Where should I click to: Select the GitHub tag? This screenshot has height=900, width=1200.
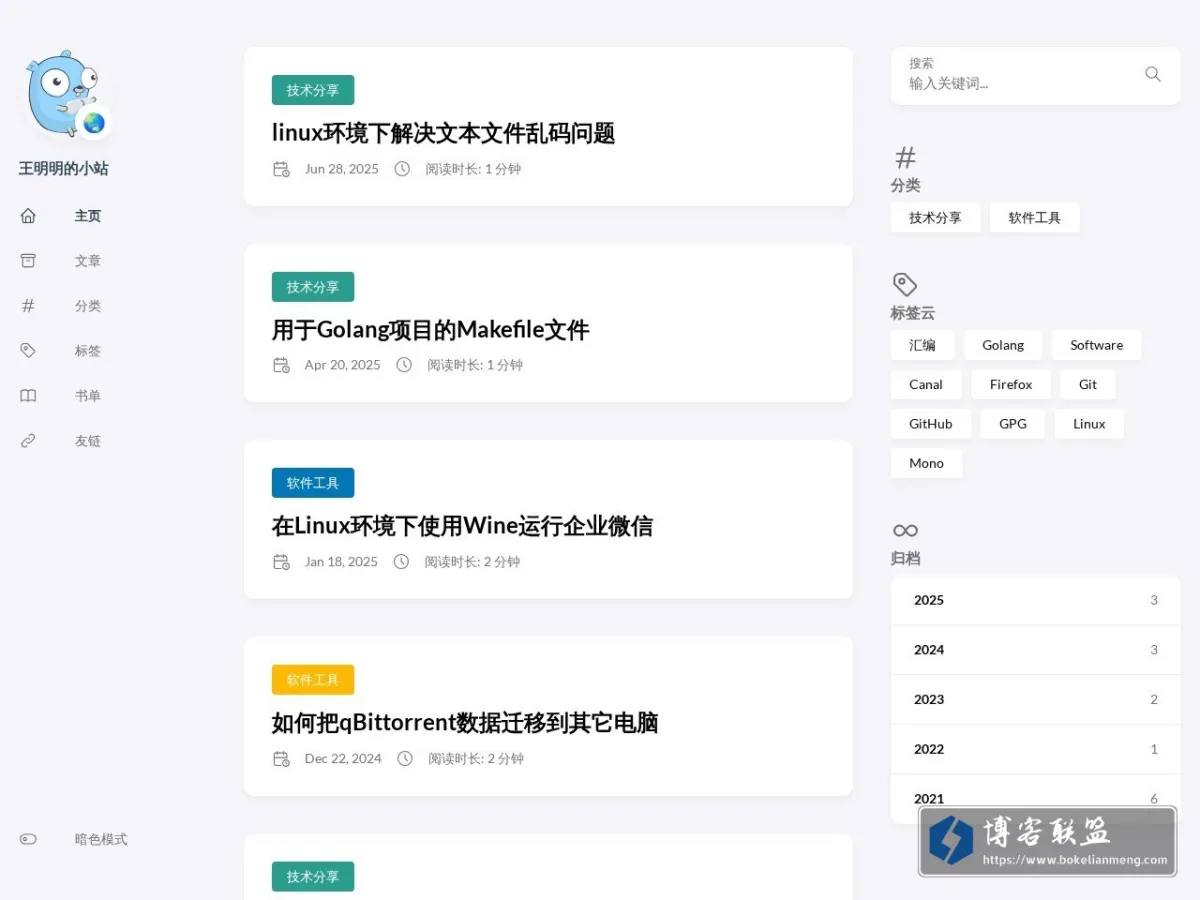[930, 424]
